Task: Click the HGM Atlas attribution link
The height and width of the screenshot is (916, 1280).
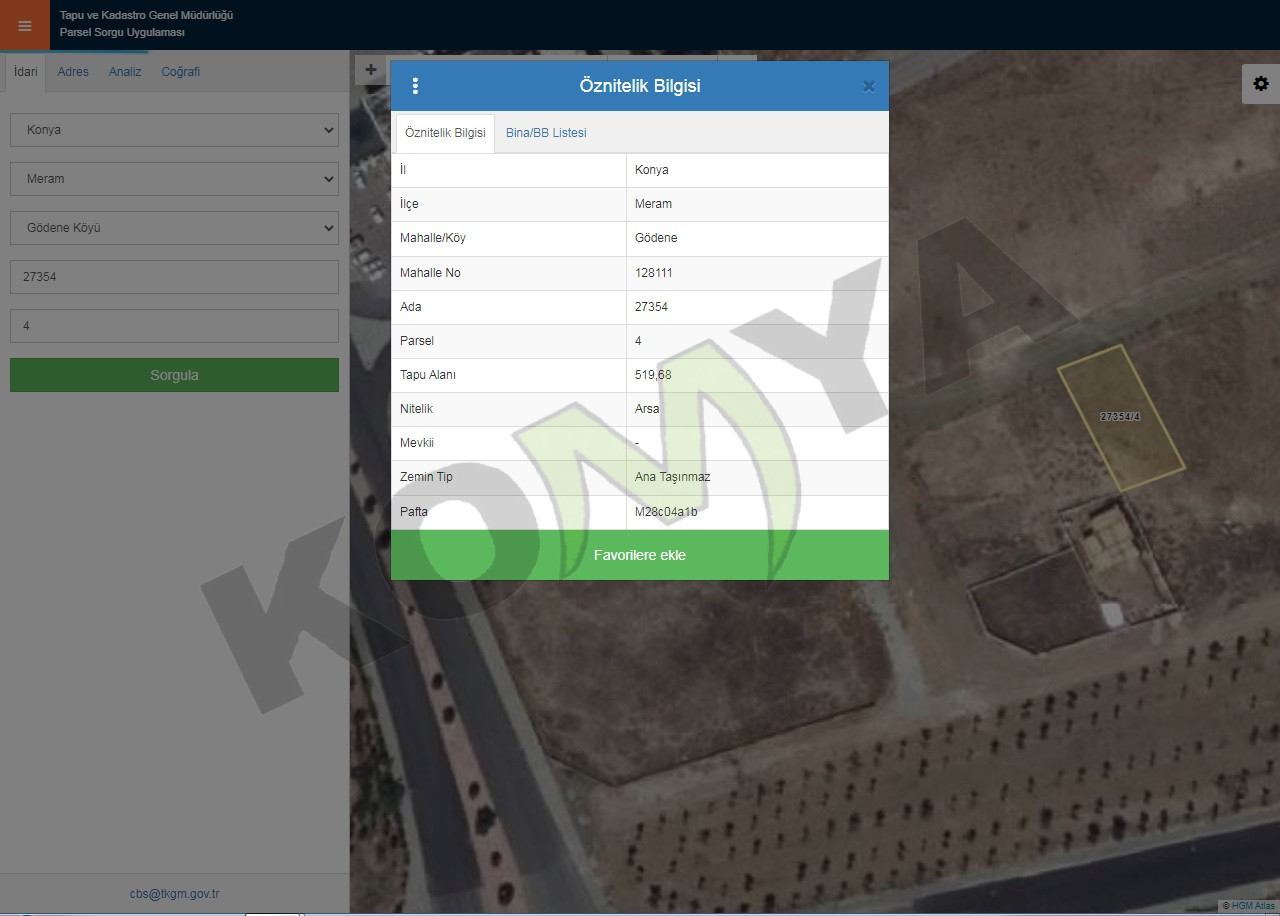Action: pyautogui.click(x=1252, y=906)
